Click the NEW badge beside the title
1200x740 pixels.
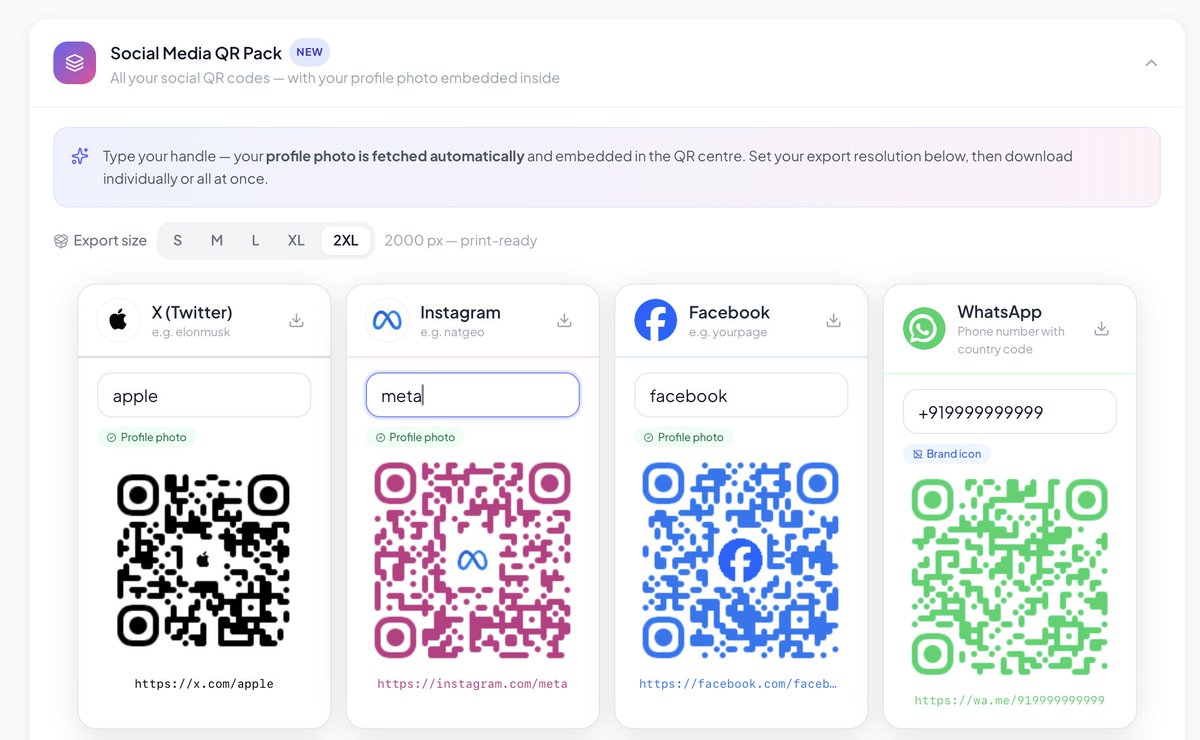pos(310,52)
